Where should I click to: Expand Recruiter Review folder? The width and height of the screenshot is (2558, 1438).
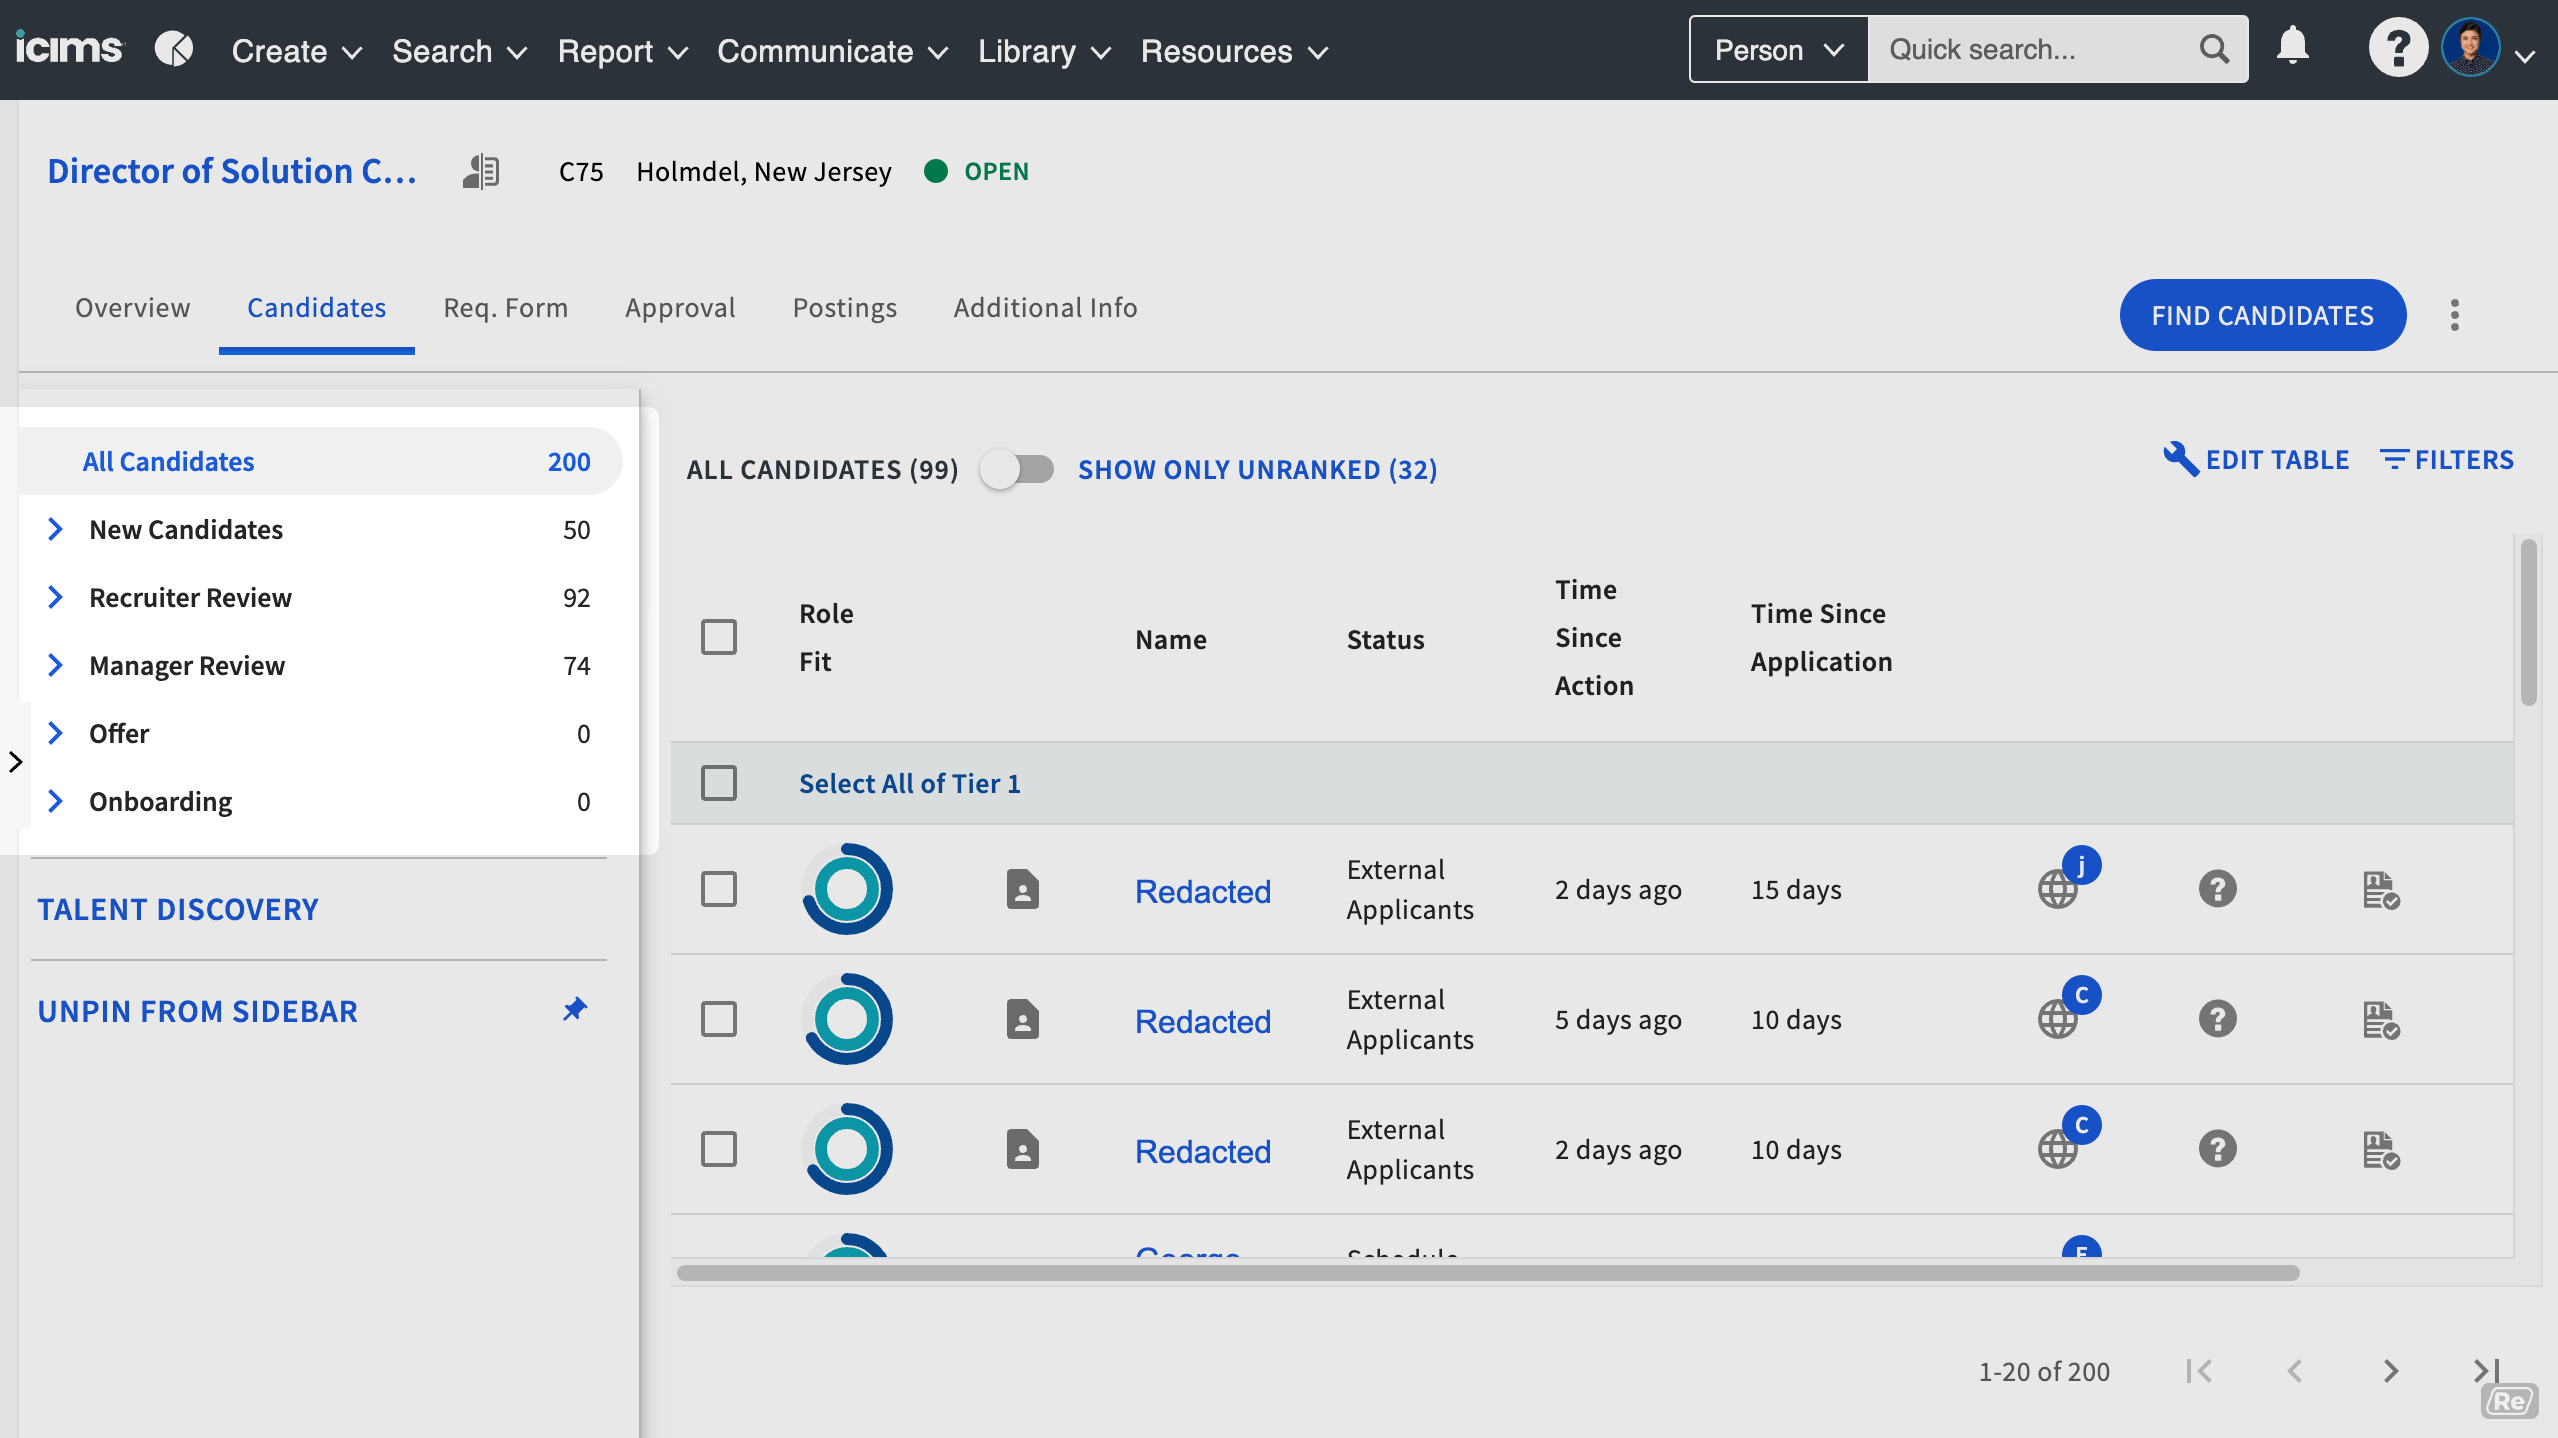pyautogui.click(x=55, y=597)
